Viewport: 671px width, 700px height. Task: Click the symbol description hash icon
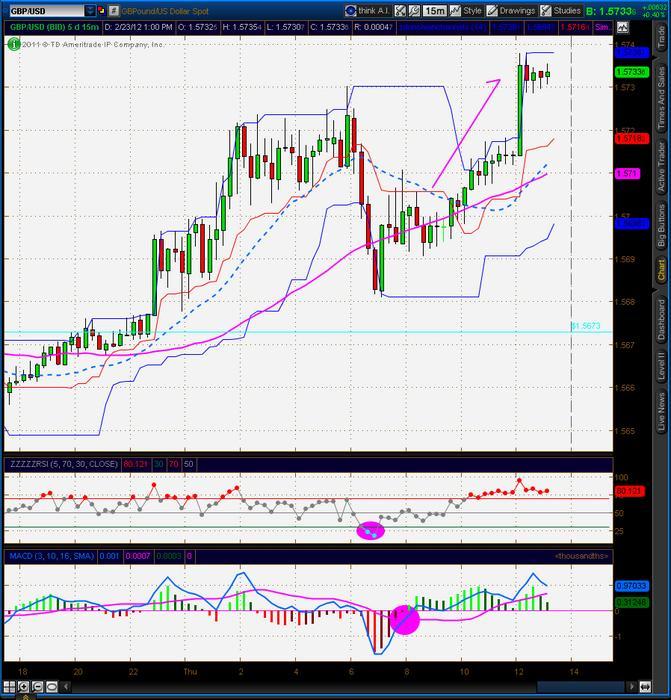(114, 11)
